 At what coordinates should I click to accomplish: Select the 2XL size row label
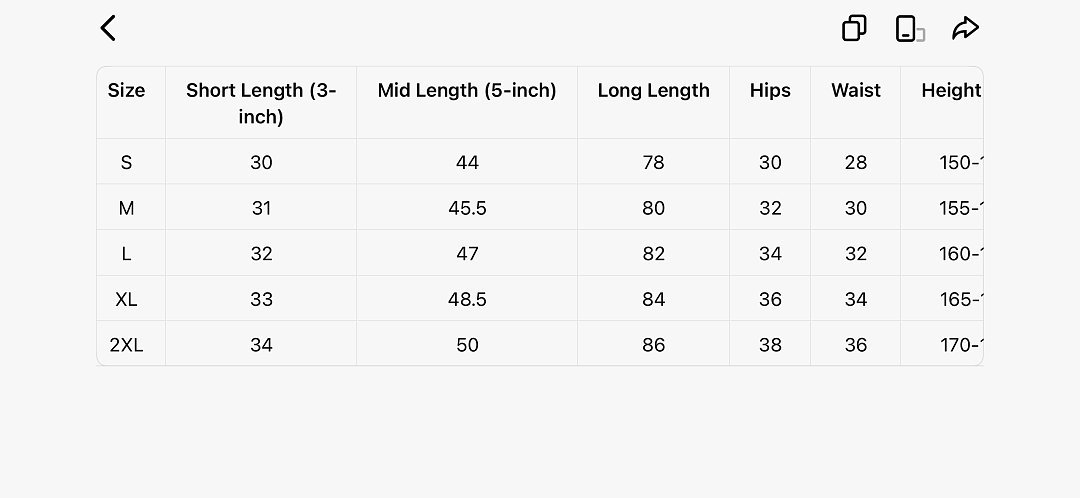click(127, 344)
